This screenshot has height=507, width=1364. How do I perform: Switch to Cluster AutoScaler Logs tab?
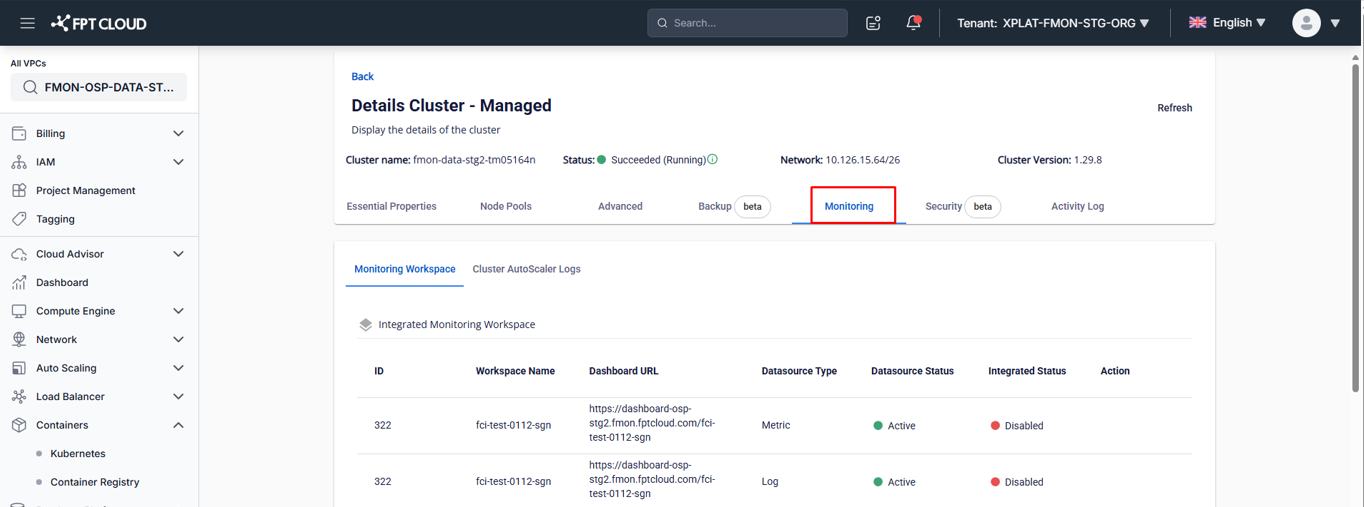526,269
